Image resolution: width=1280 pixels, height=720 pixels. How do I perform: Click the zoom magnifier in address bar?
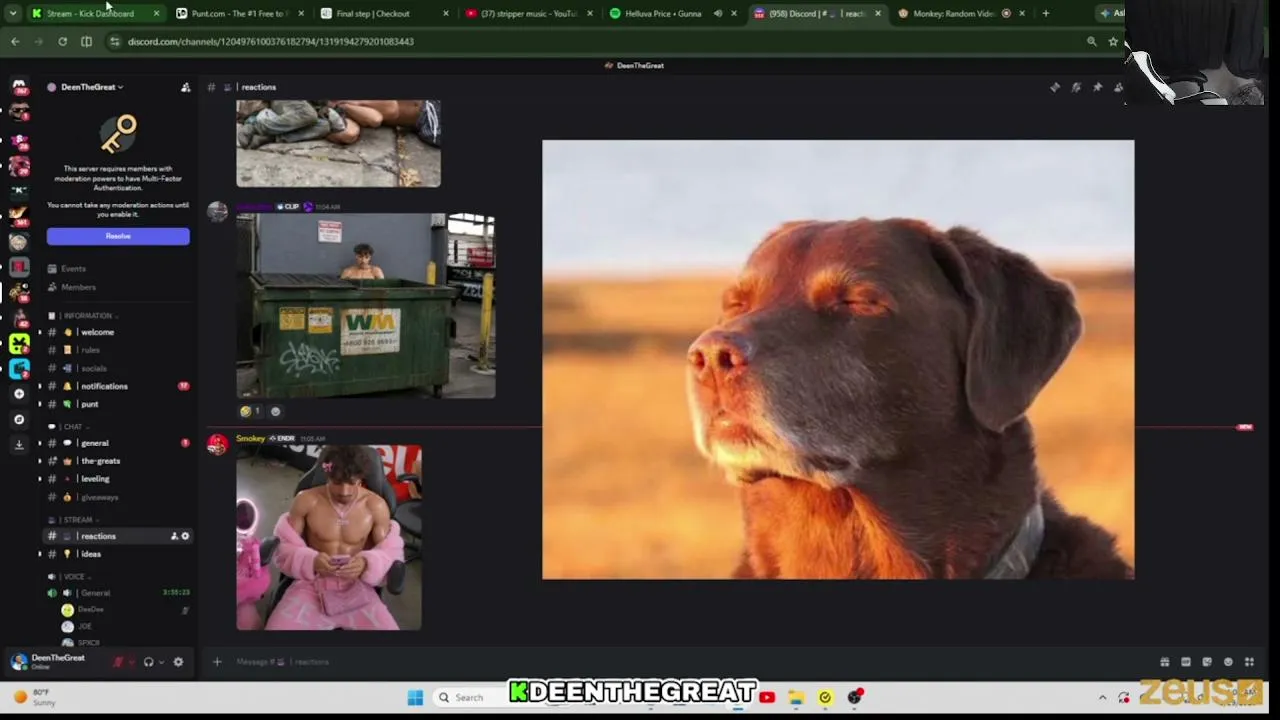(x=1092, y=41)
